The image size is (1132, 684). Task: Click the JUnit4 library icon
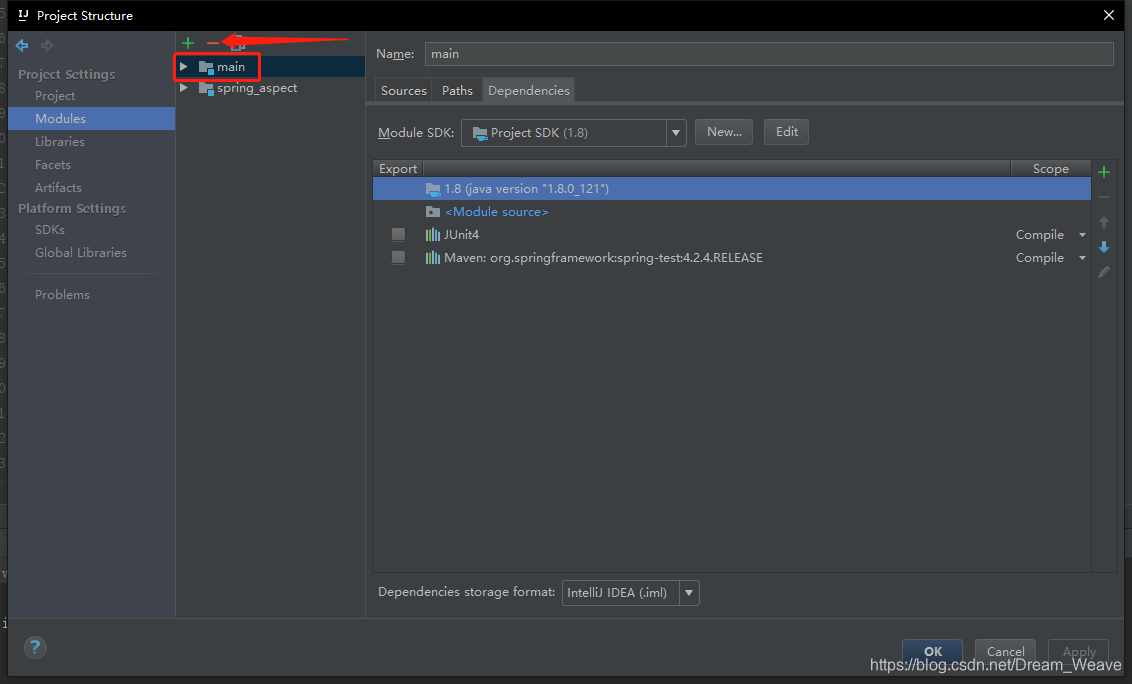(432, 235)
